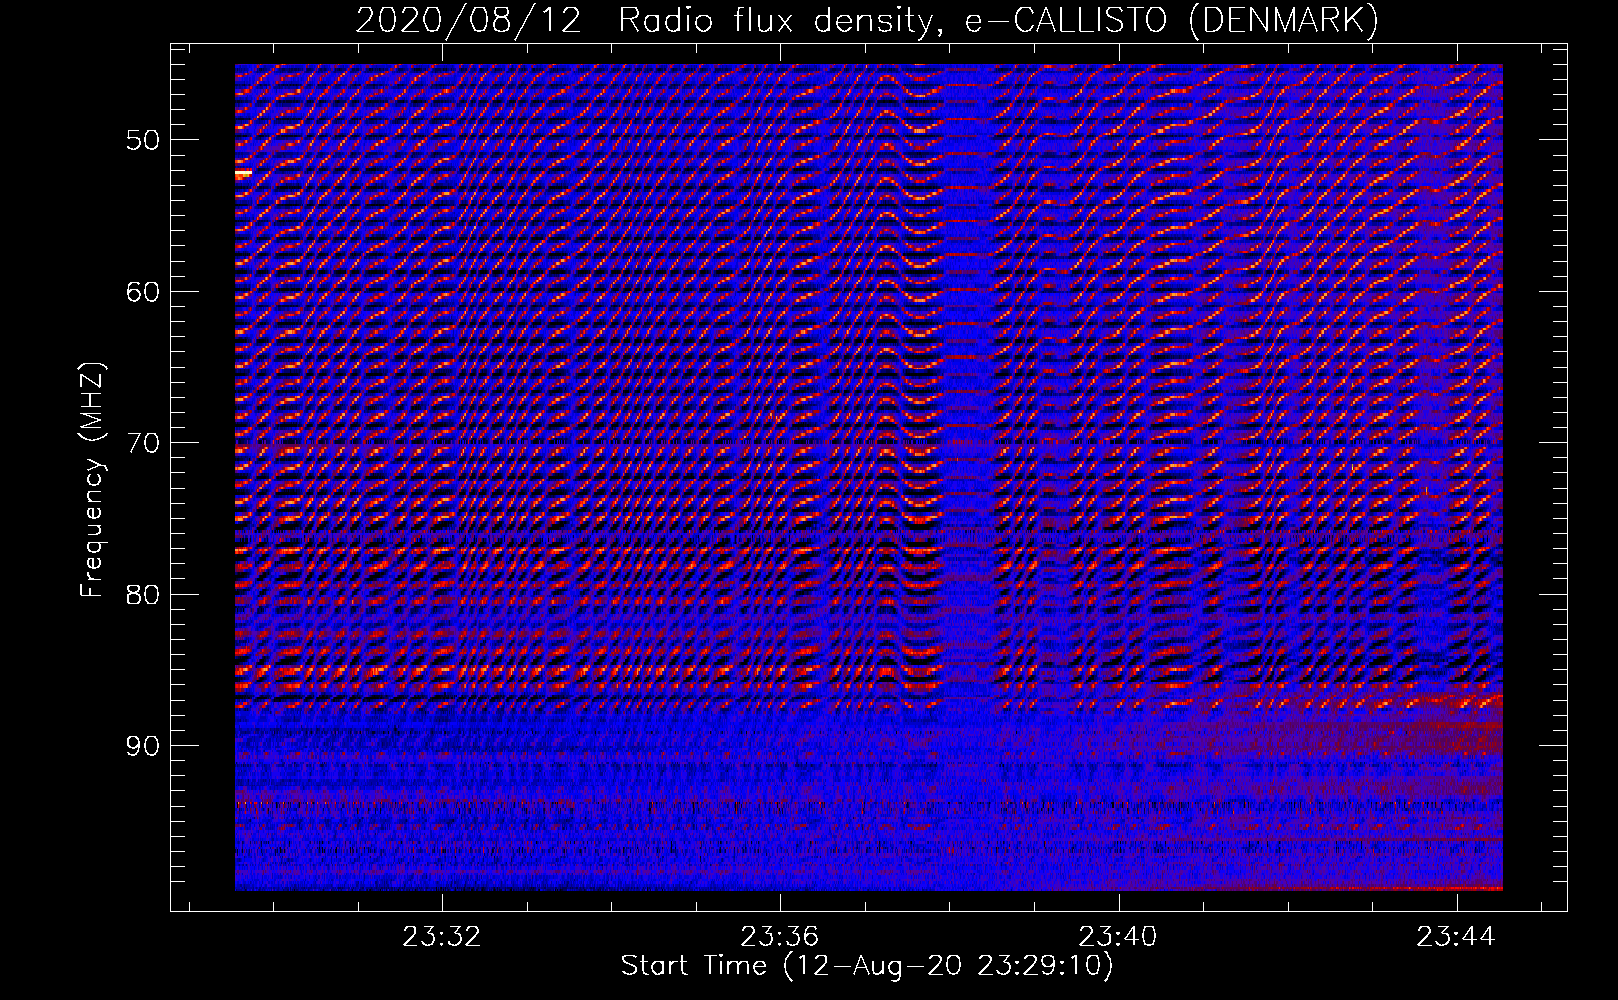Viewport: 1618px width, 1000px height.
Task: Click the 23:36 time tick label
Action: (780, 936)
